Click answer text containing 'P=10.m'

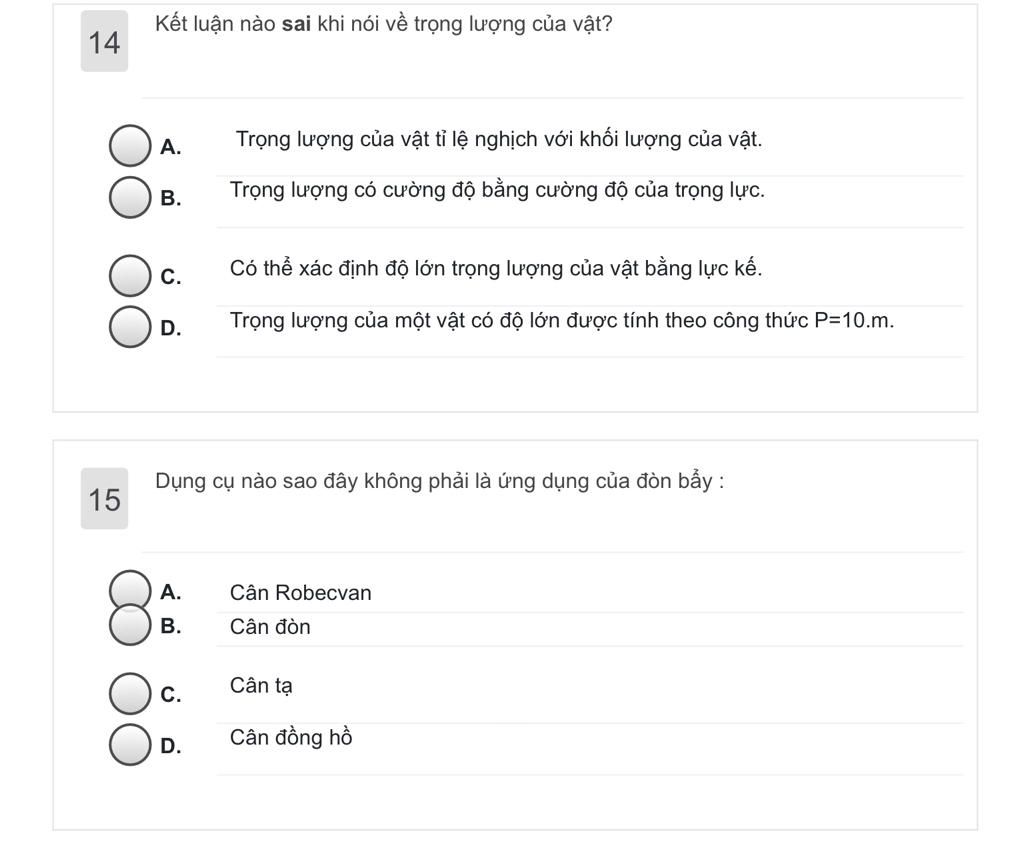point(562,321)
